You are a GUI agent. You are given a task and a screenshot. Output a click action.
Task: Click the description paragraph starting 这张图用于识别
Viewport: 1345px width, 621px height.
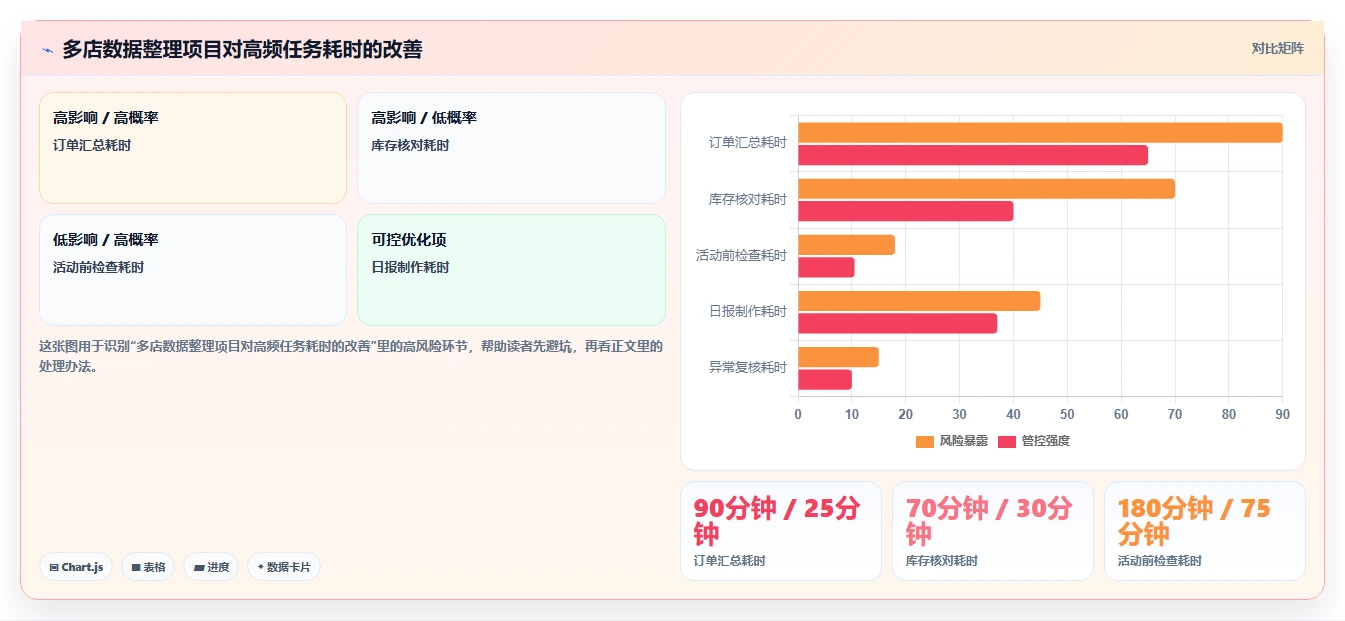point(351,356)
